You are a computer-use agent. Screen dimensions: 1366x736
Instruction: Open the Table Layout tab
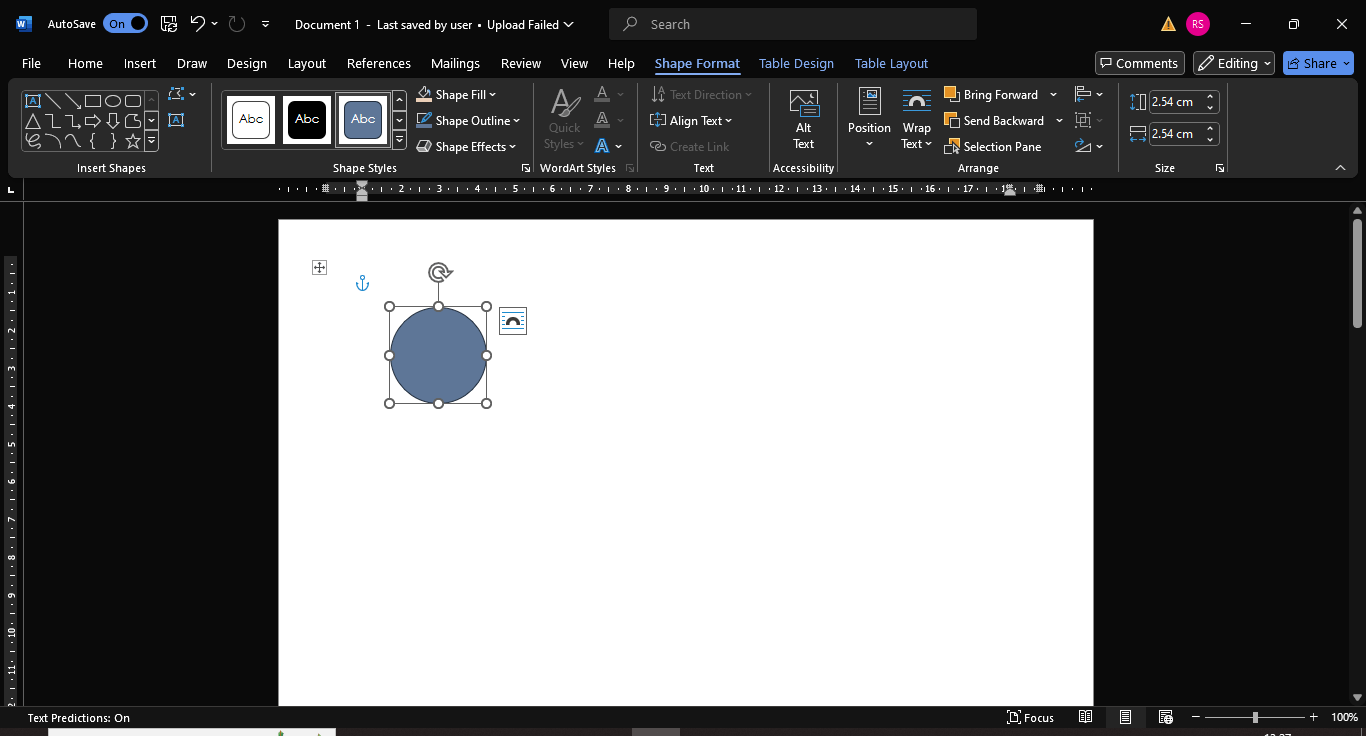click(892, 63)
